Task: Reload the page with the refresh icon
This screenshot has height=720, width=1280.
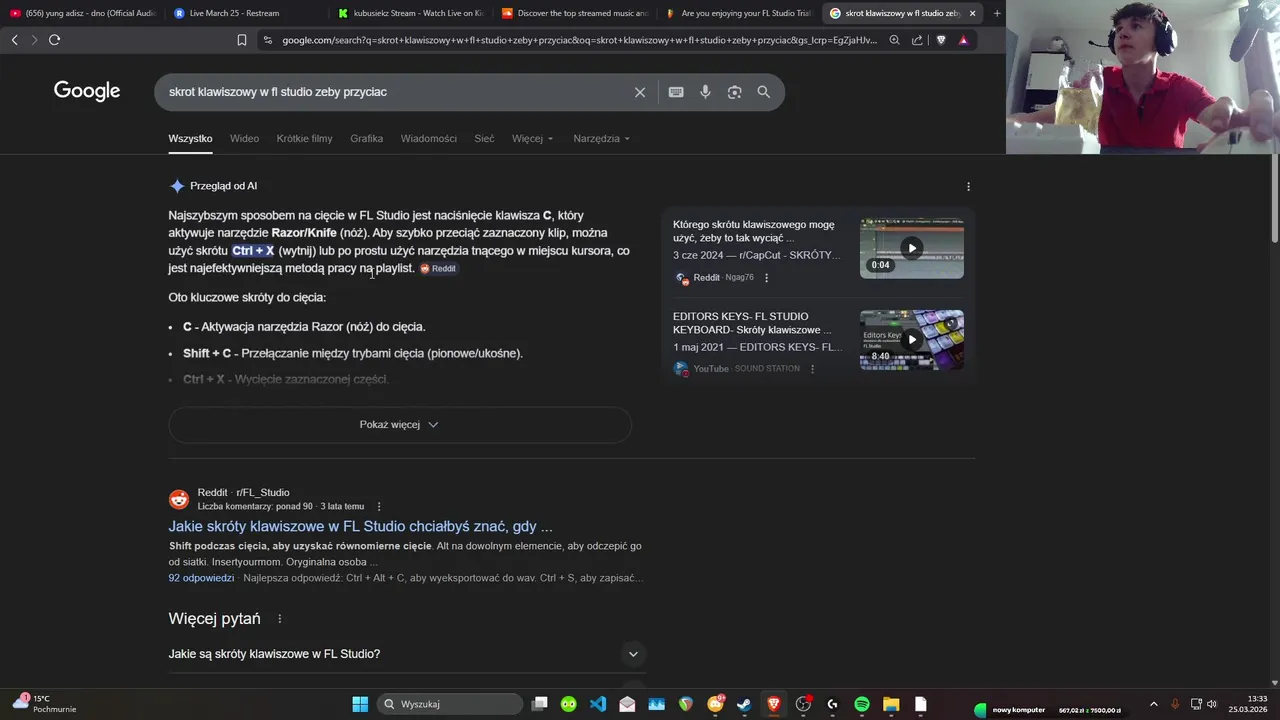Action: tap(54, 40)
